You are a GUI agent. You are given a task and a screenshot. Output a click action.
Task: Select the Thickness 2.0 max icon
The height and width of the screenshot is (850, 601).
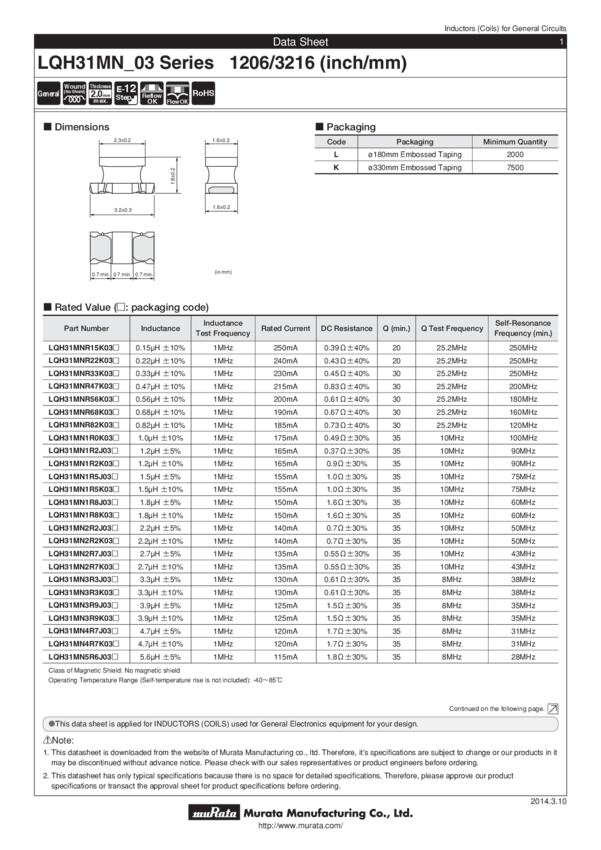tap(100, 93)
